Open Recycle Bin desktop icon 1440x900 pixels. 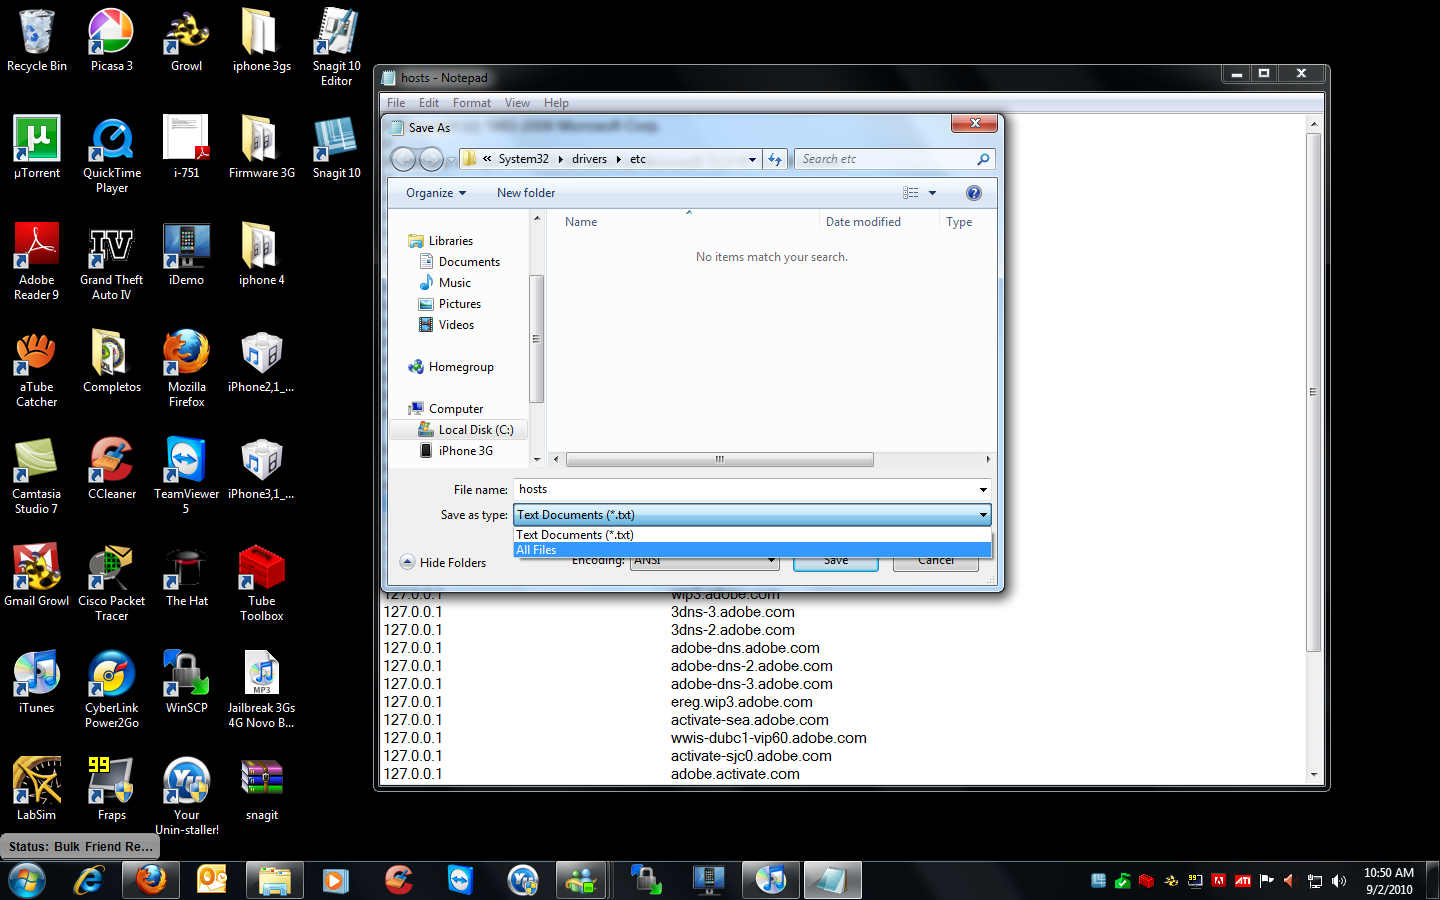click(x=37, y=40)
